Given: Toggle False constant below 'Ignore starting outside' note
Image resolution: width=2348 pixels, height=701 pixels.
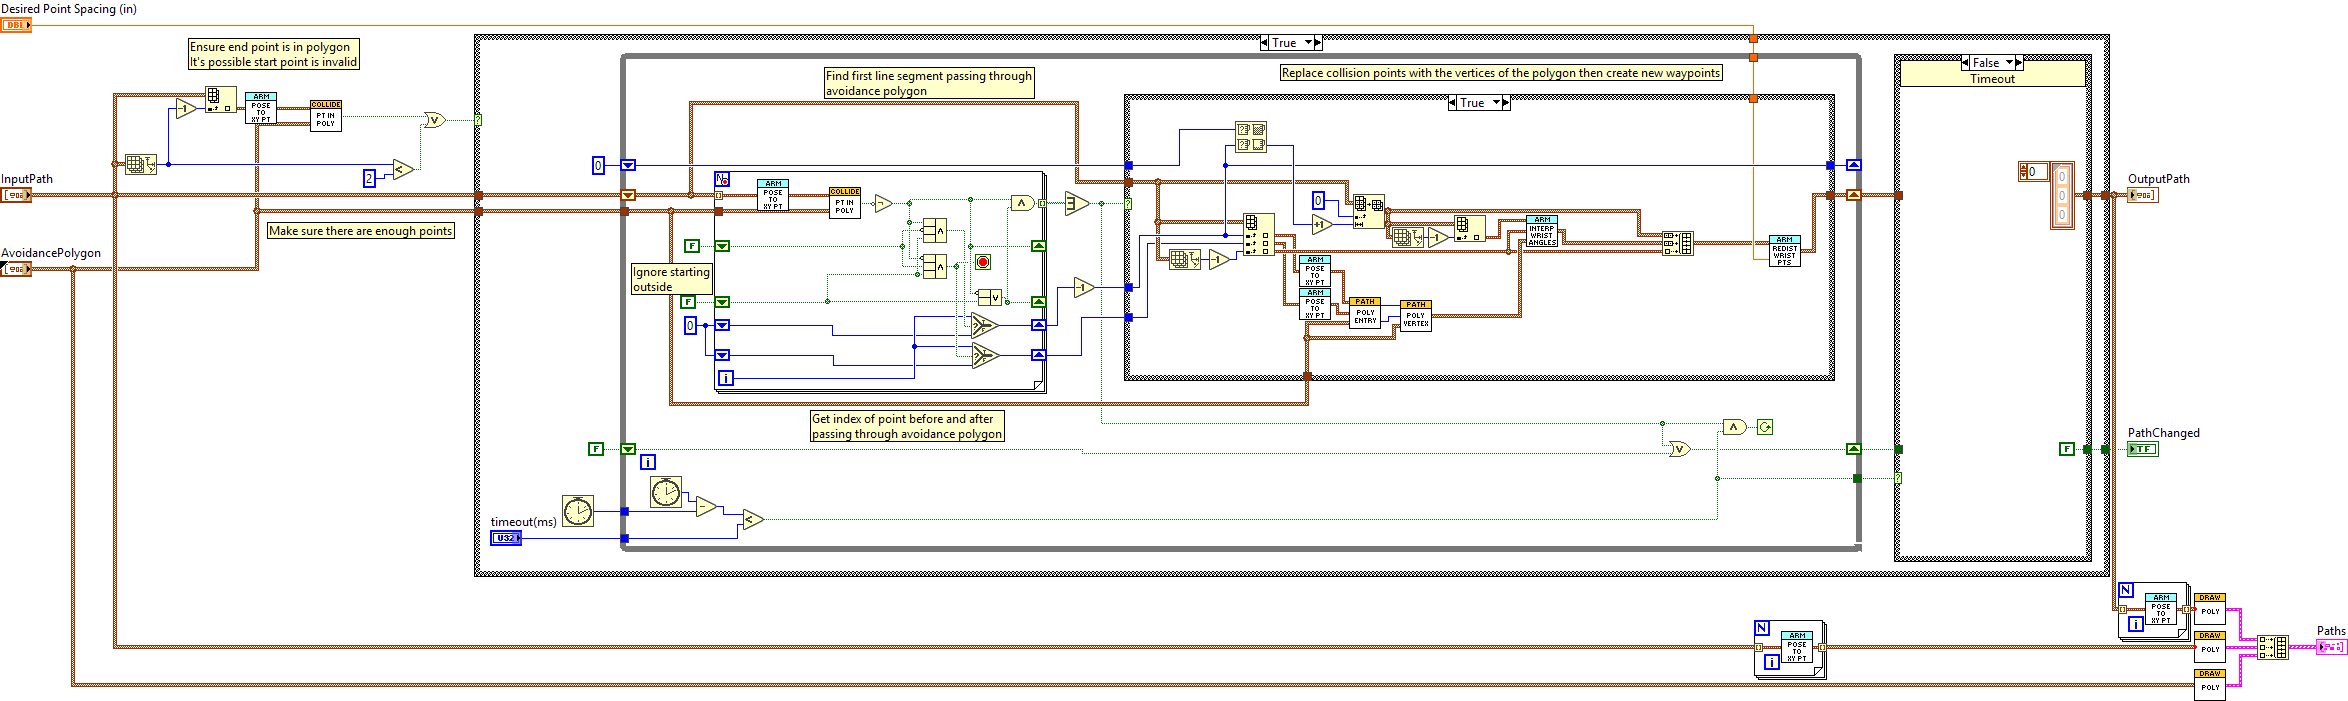Looking at the screenshot, I should pos(688,302).
